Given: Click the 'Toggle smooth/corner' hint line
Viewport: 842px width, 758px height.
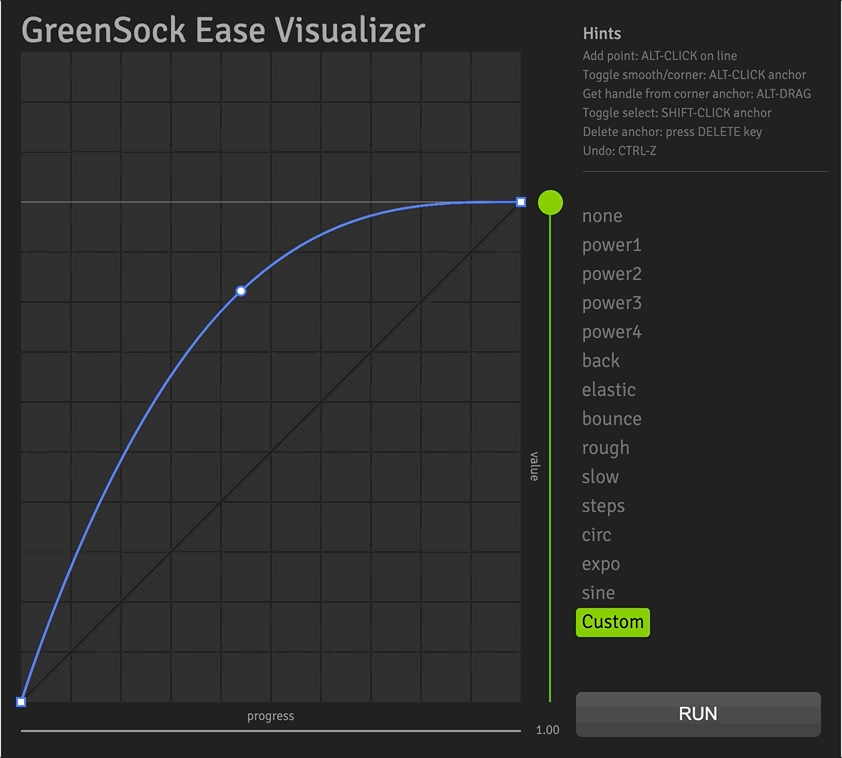Looking at the screenshot, I should tap(694, 75).
